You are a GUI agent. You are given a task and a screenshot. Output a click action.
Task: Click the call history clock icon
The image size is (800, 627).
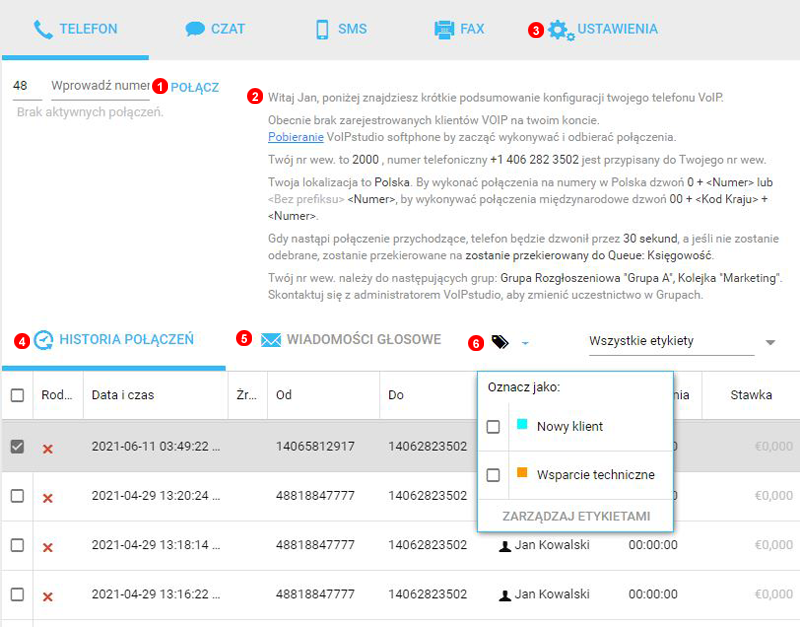click(44, 340)
